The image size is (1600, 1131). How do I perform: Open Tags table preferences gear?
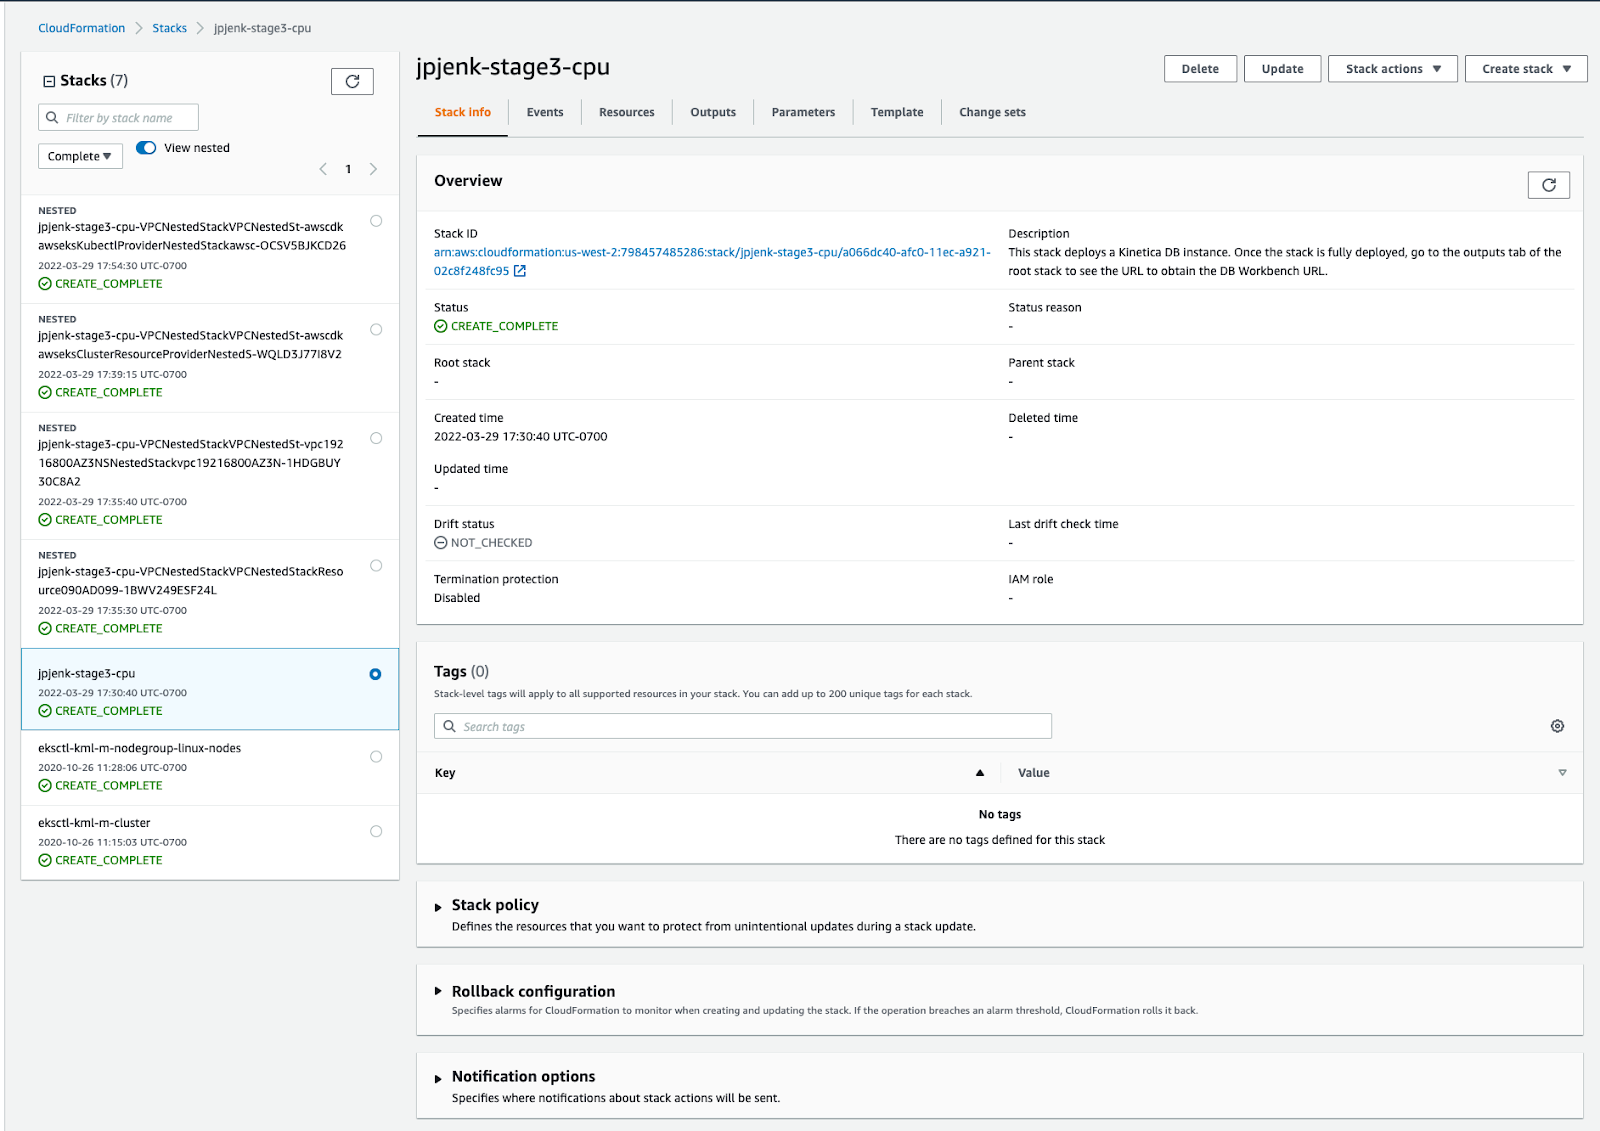1556,726
